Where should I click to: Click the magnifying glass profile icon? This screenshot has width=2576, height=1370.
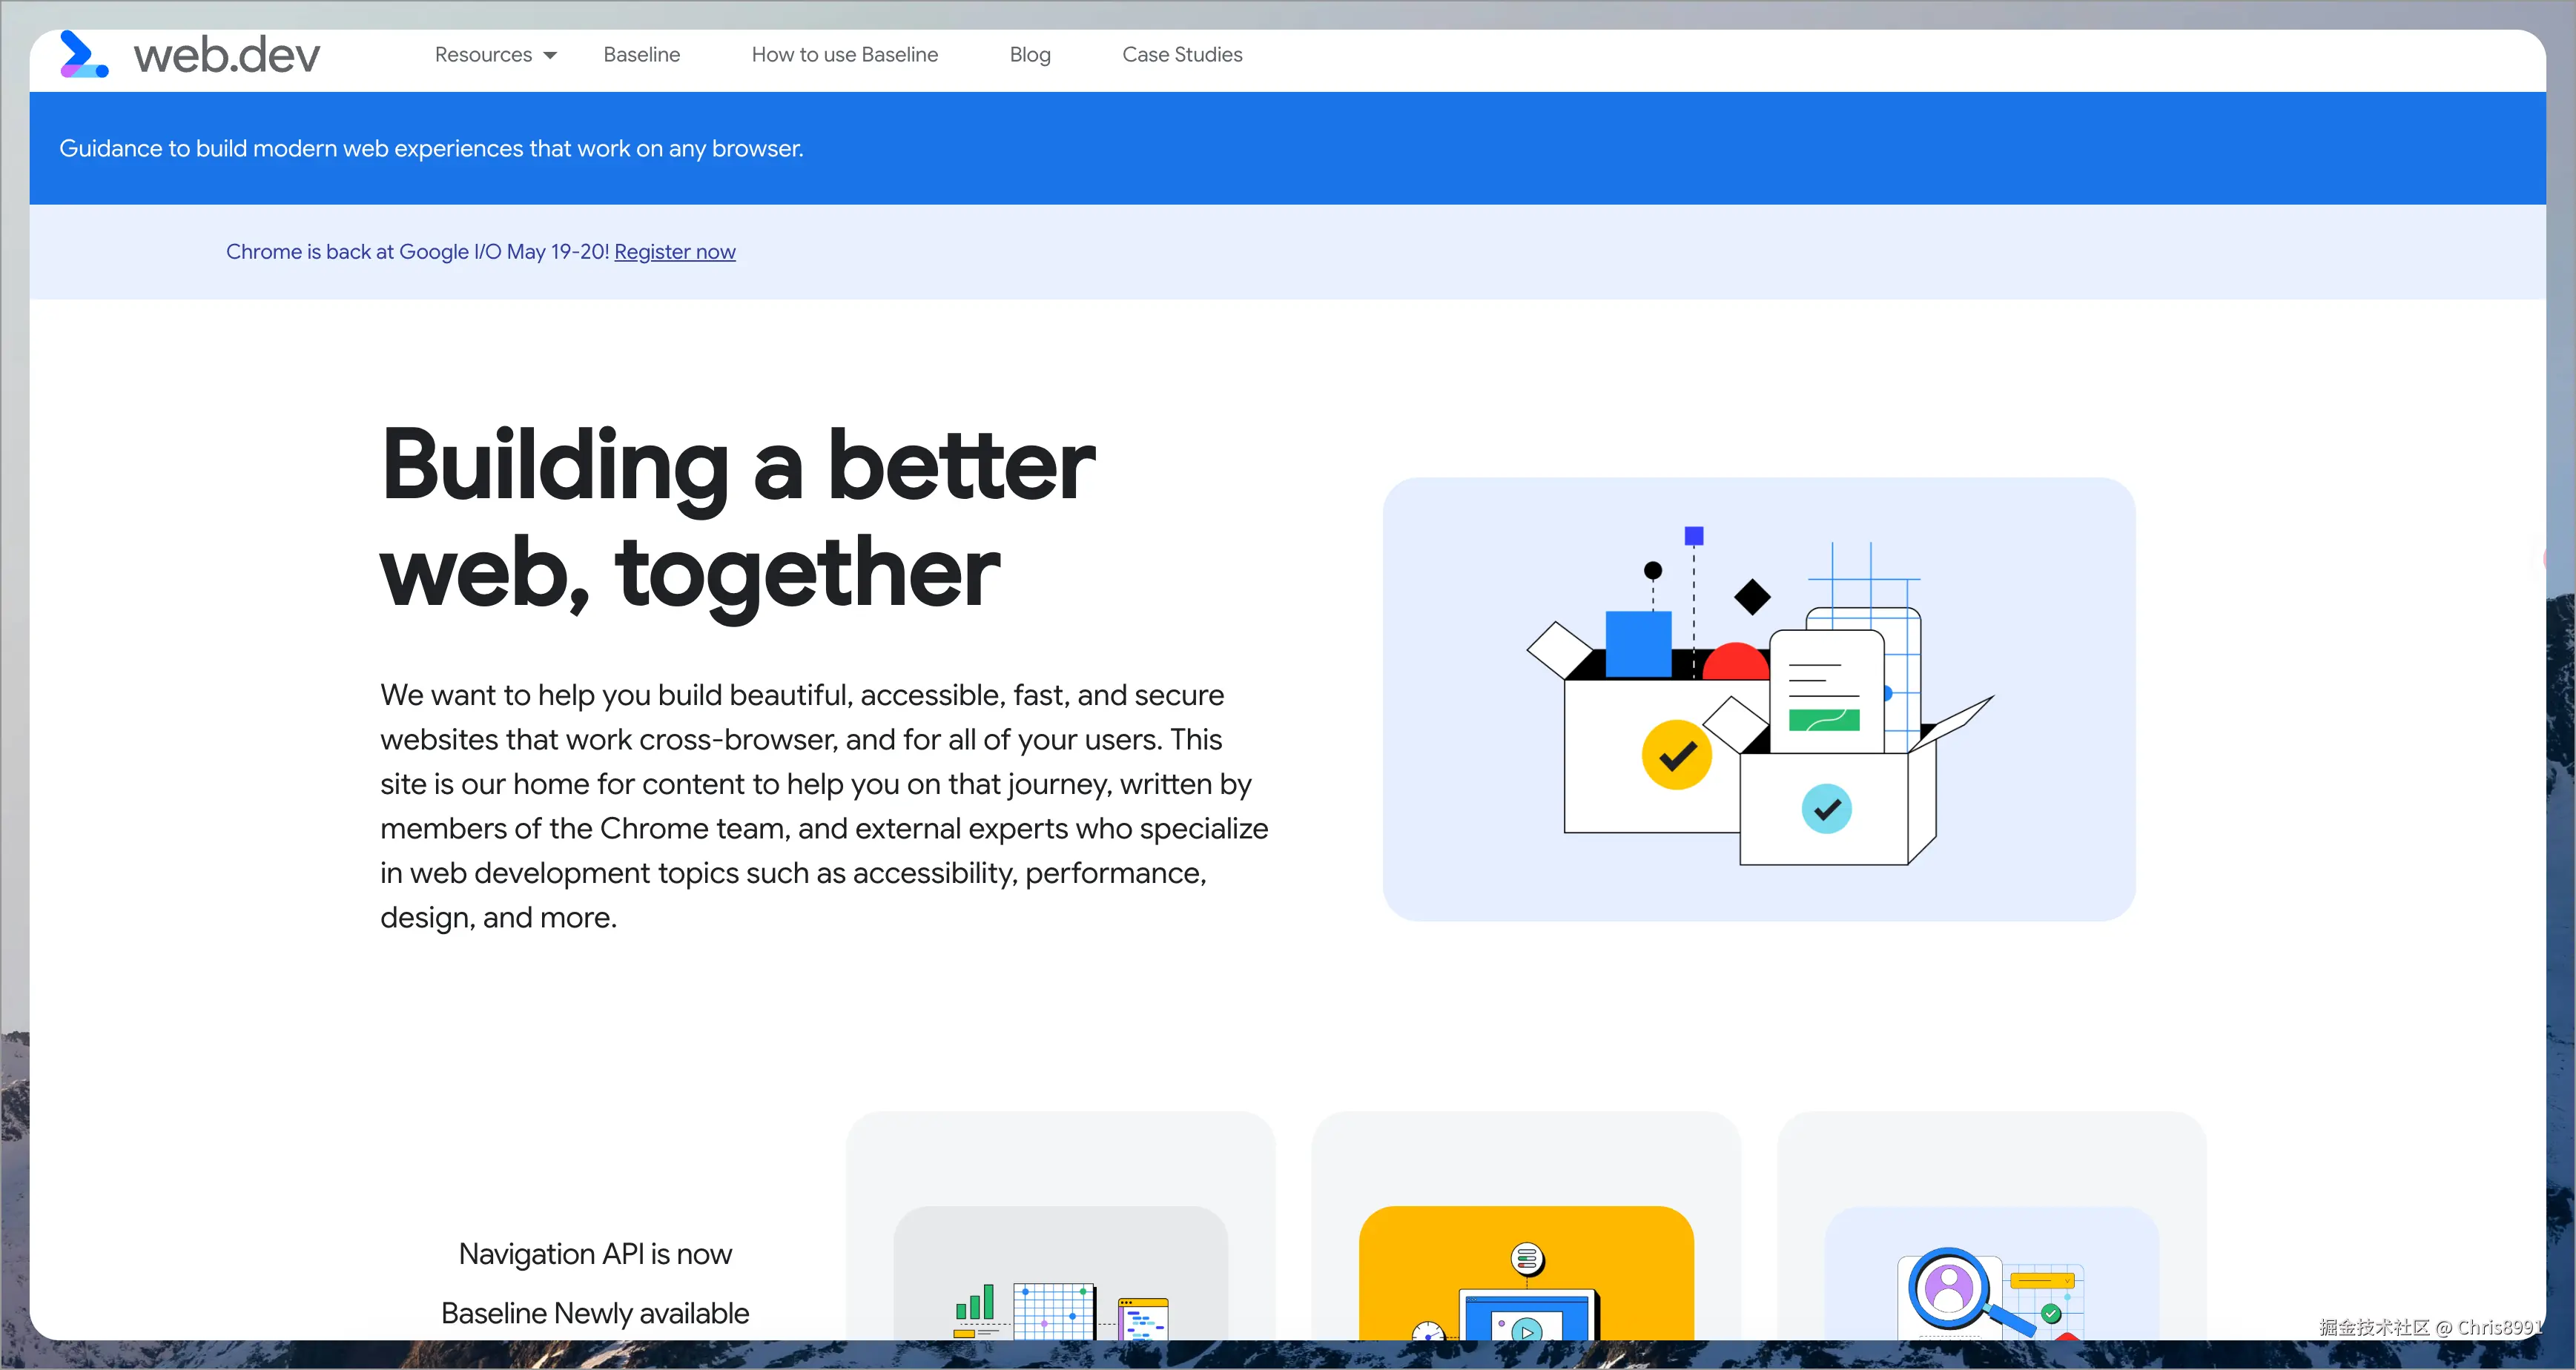[1948, 1289]
